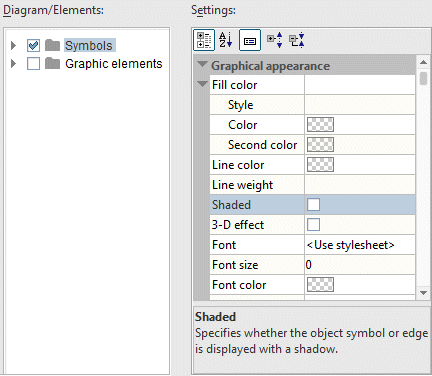Click the Style value field
The image size is (432, 376).
360,105
